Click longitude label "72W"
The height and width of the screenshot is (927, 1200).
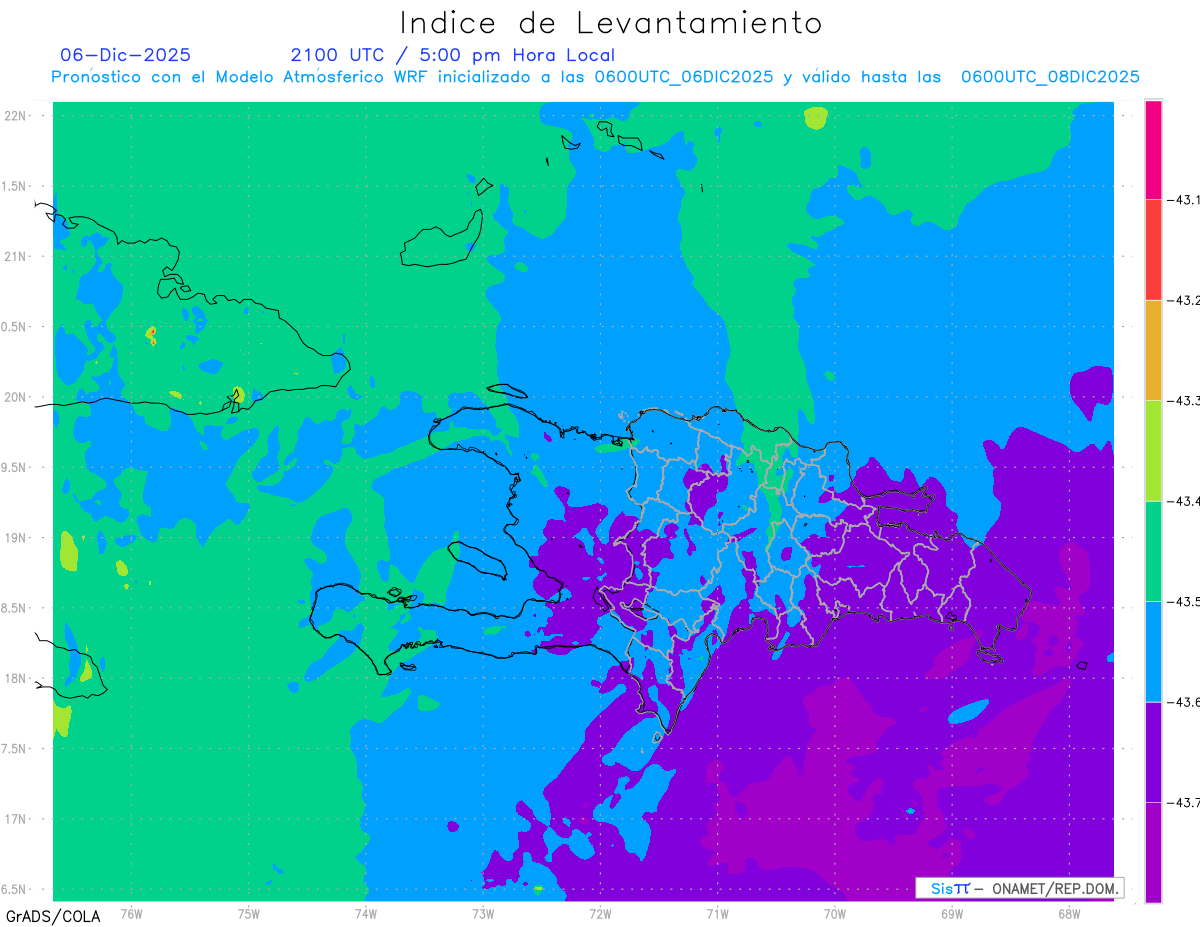click(600, 913)
